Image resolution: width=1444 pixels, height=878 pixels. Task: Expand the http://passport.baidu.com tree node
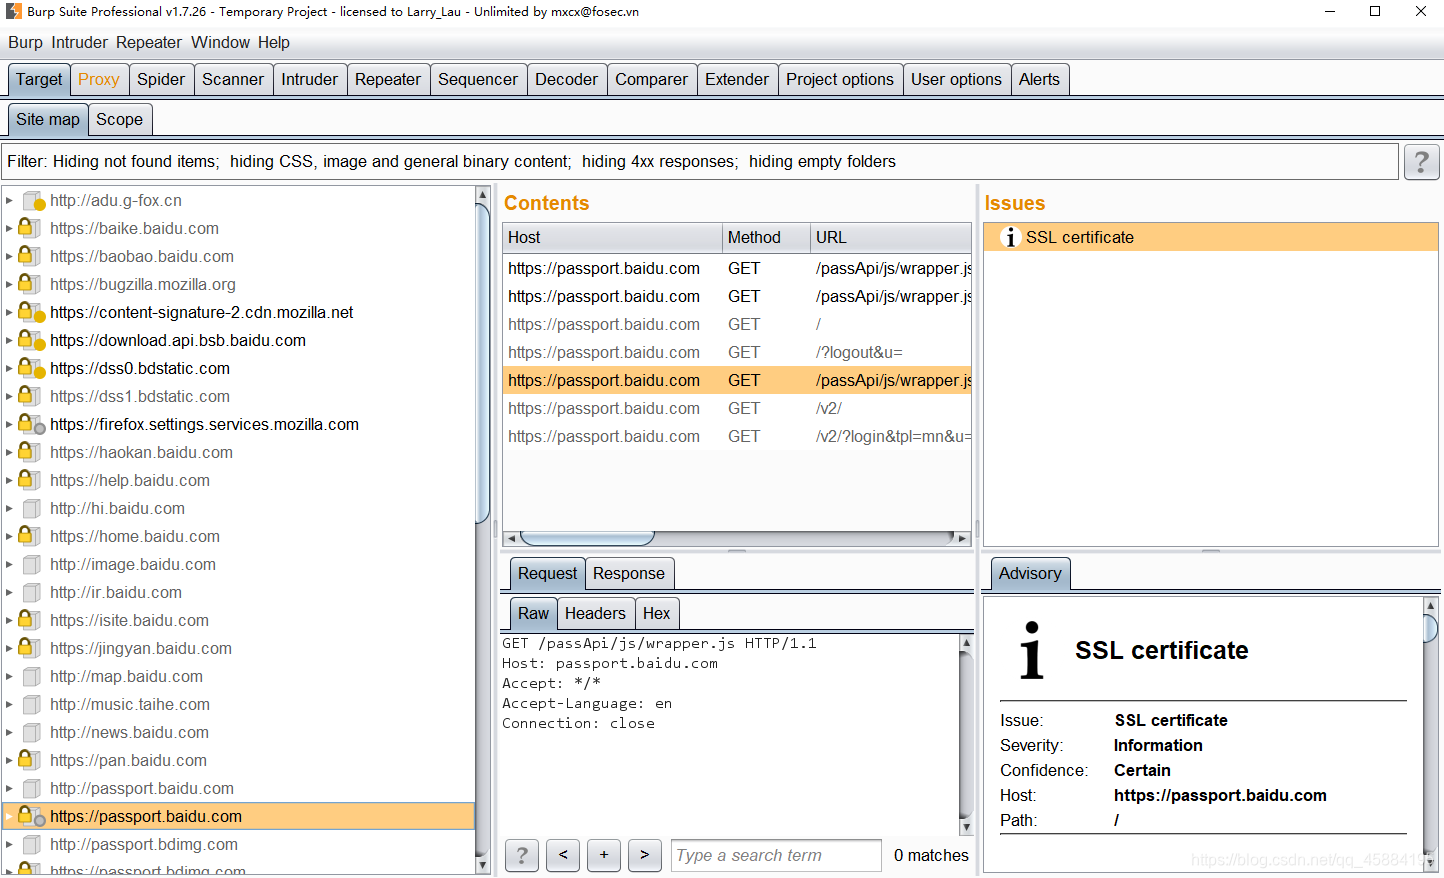[x=9, y=788]
